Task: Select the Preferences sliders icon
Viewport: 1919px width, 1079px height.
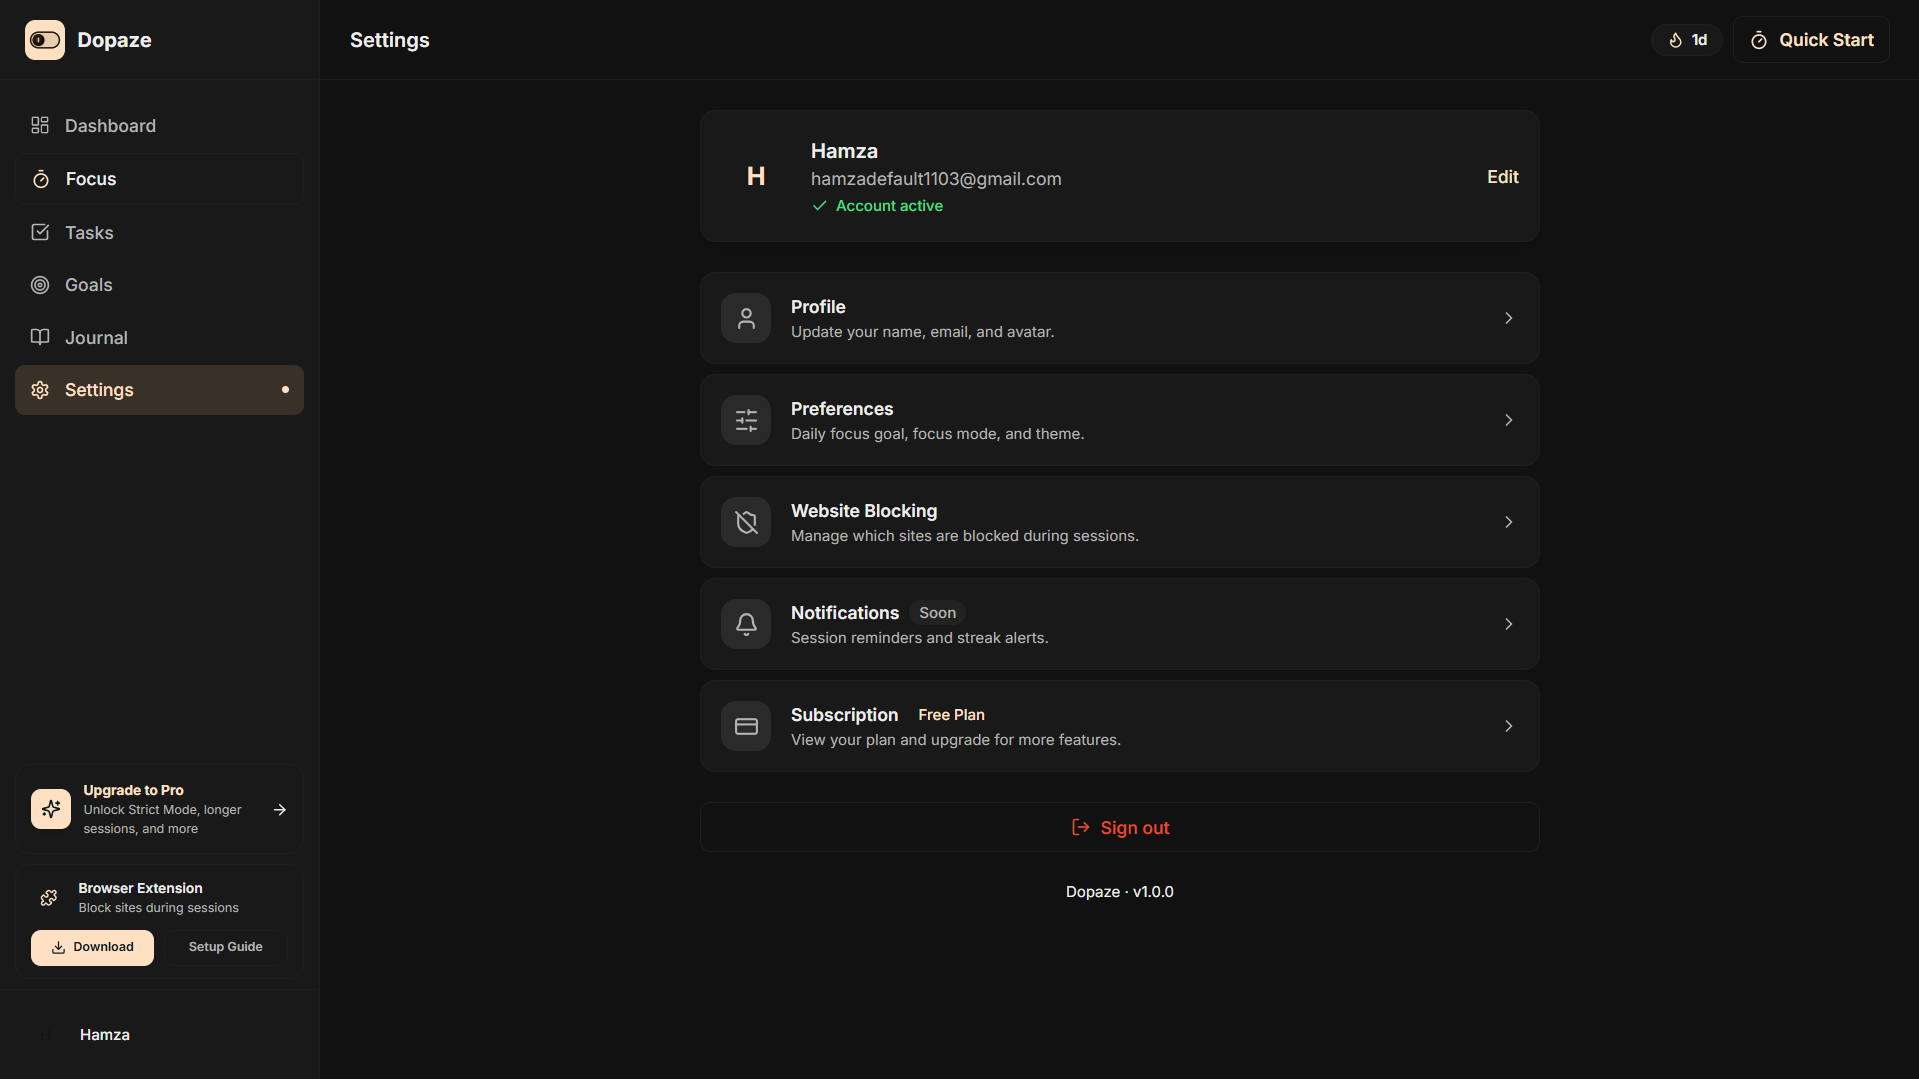Action: (746, 420)
